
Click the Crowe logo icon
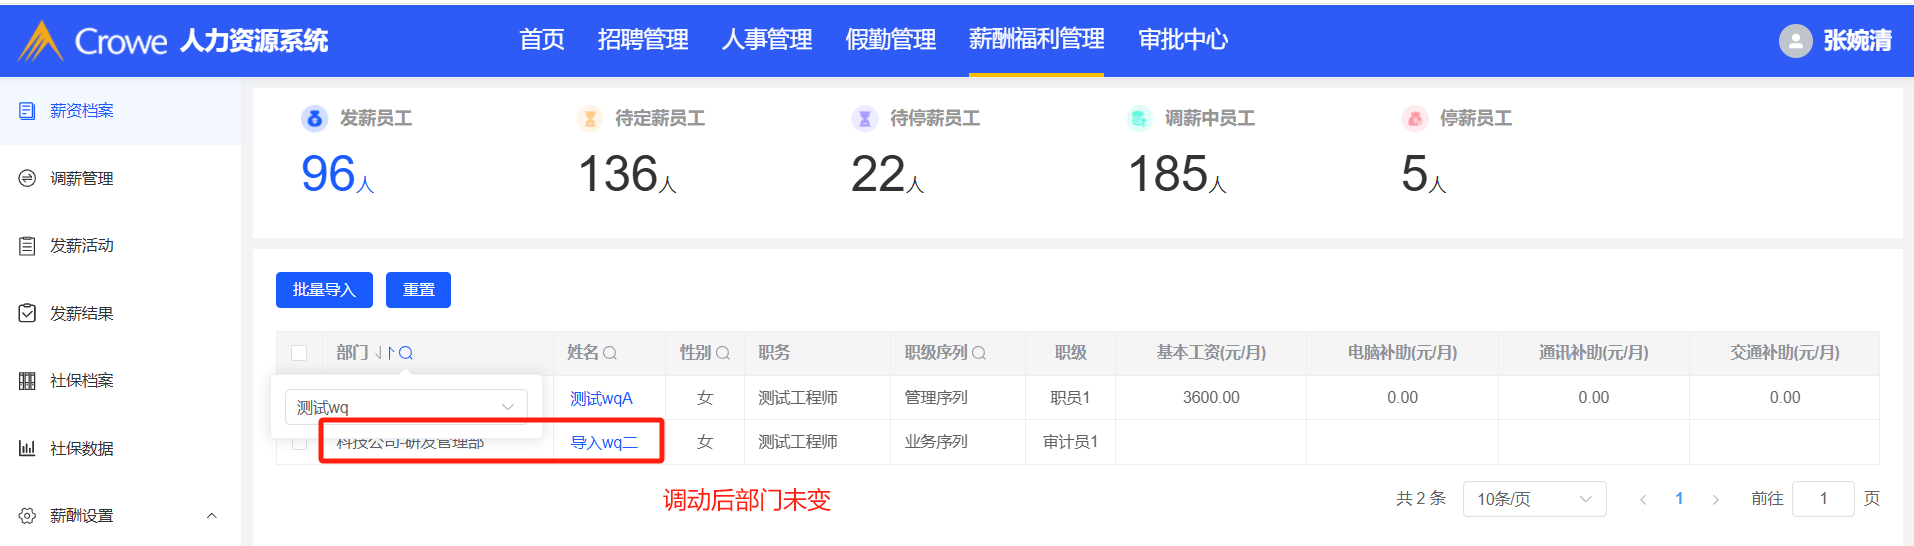point(41,41)
